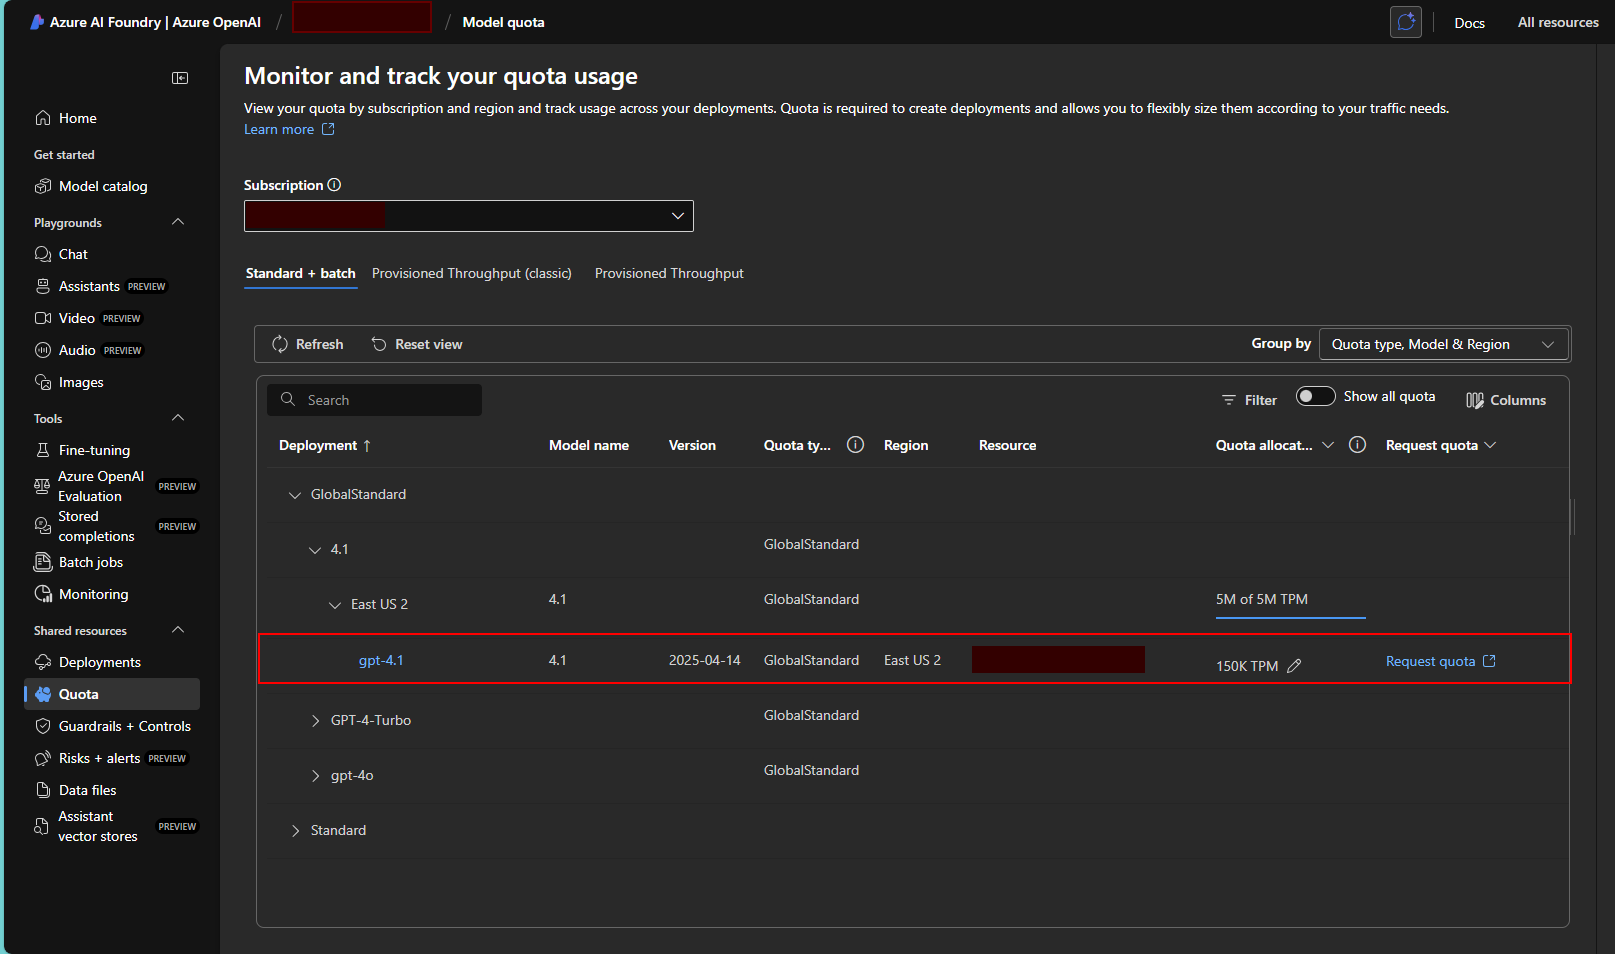Switch to Provisioned Throughput (classic) tab
Screen dimensions: 1615x954
[472, 274]
